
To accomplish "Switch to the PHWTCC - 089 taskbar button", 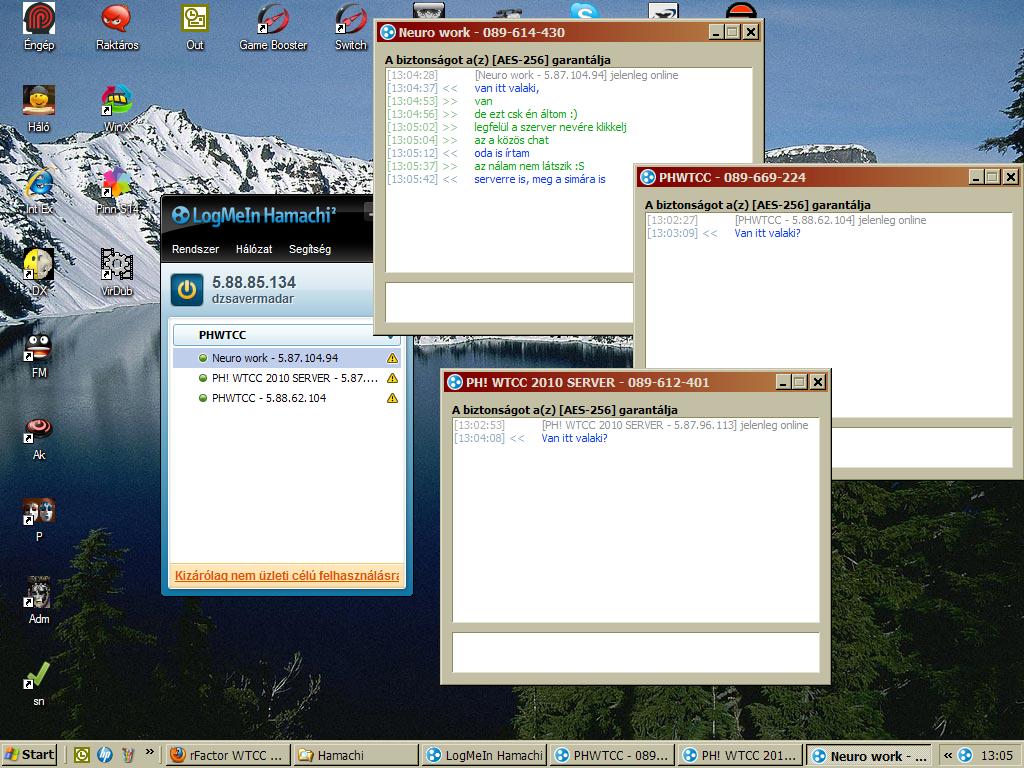I will coord(612,756).
